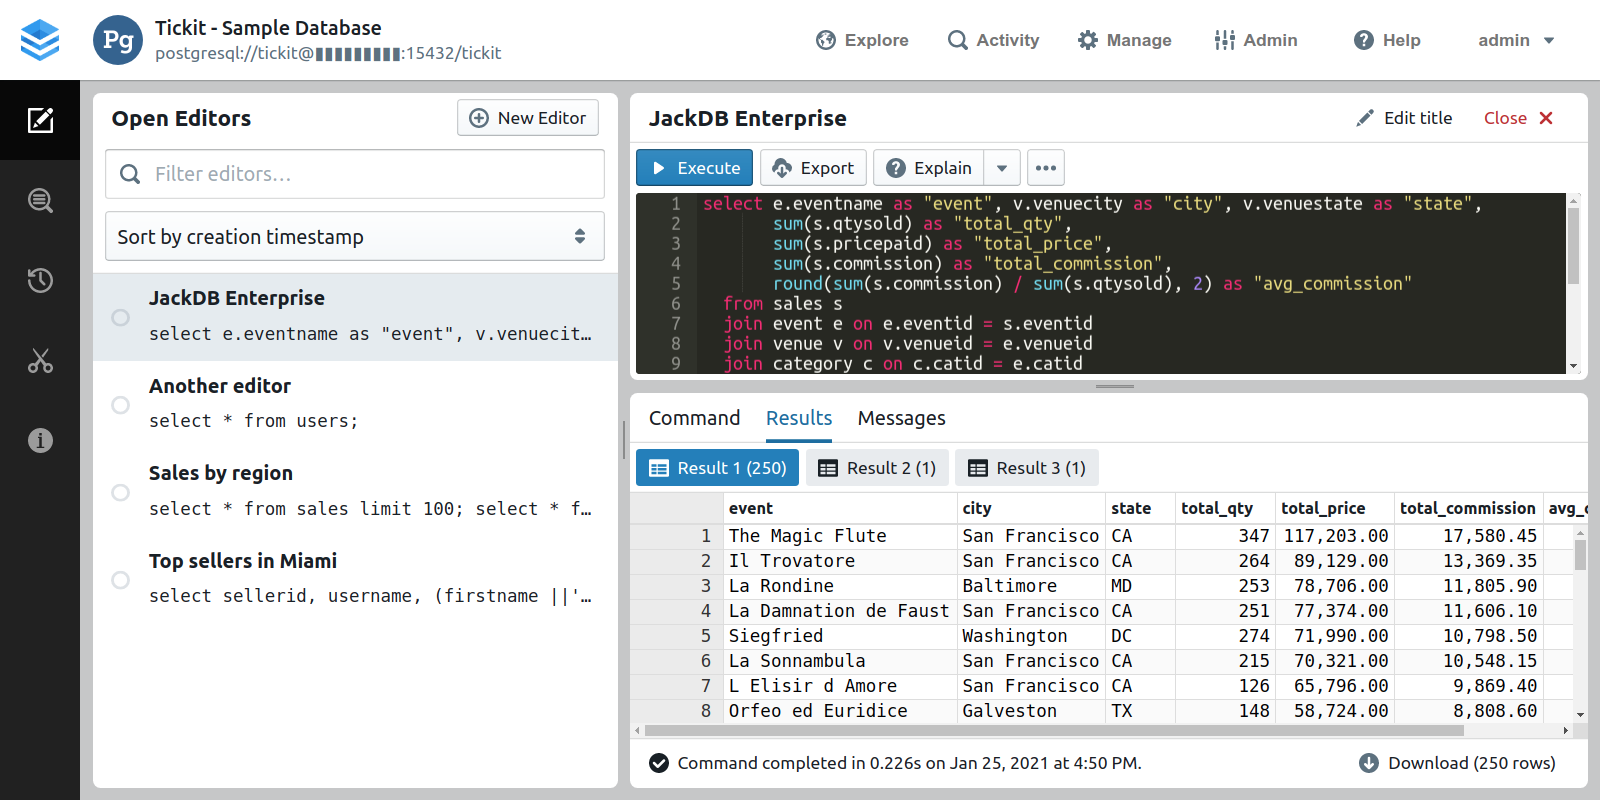
Task: Open the Sort by creation timestamp dropdown
Action: coord(354,237)
